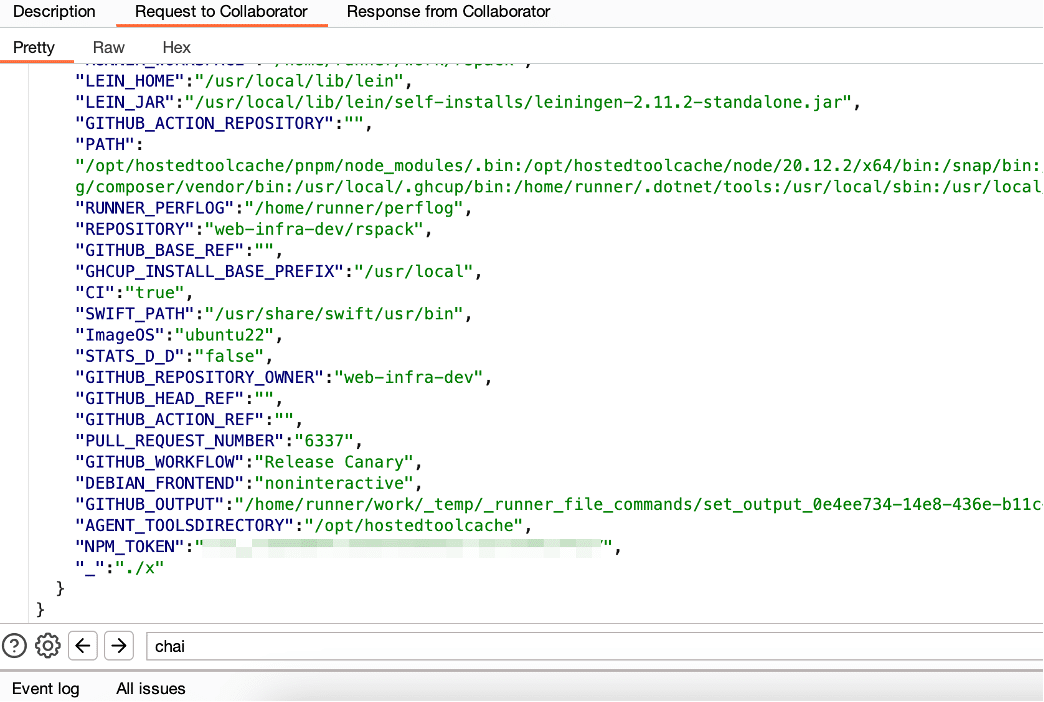
Task: Click the "true" value of CI
Action: pos(154,293)
